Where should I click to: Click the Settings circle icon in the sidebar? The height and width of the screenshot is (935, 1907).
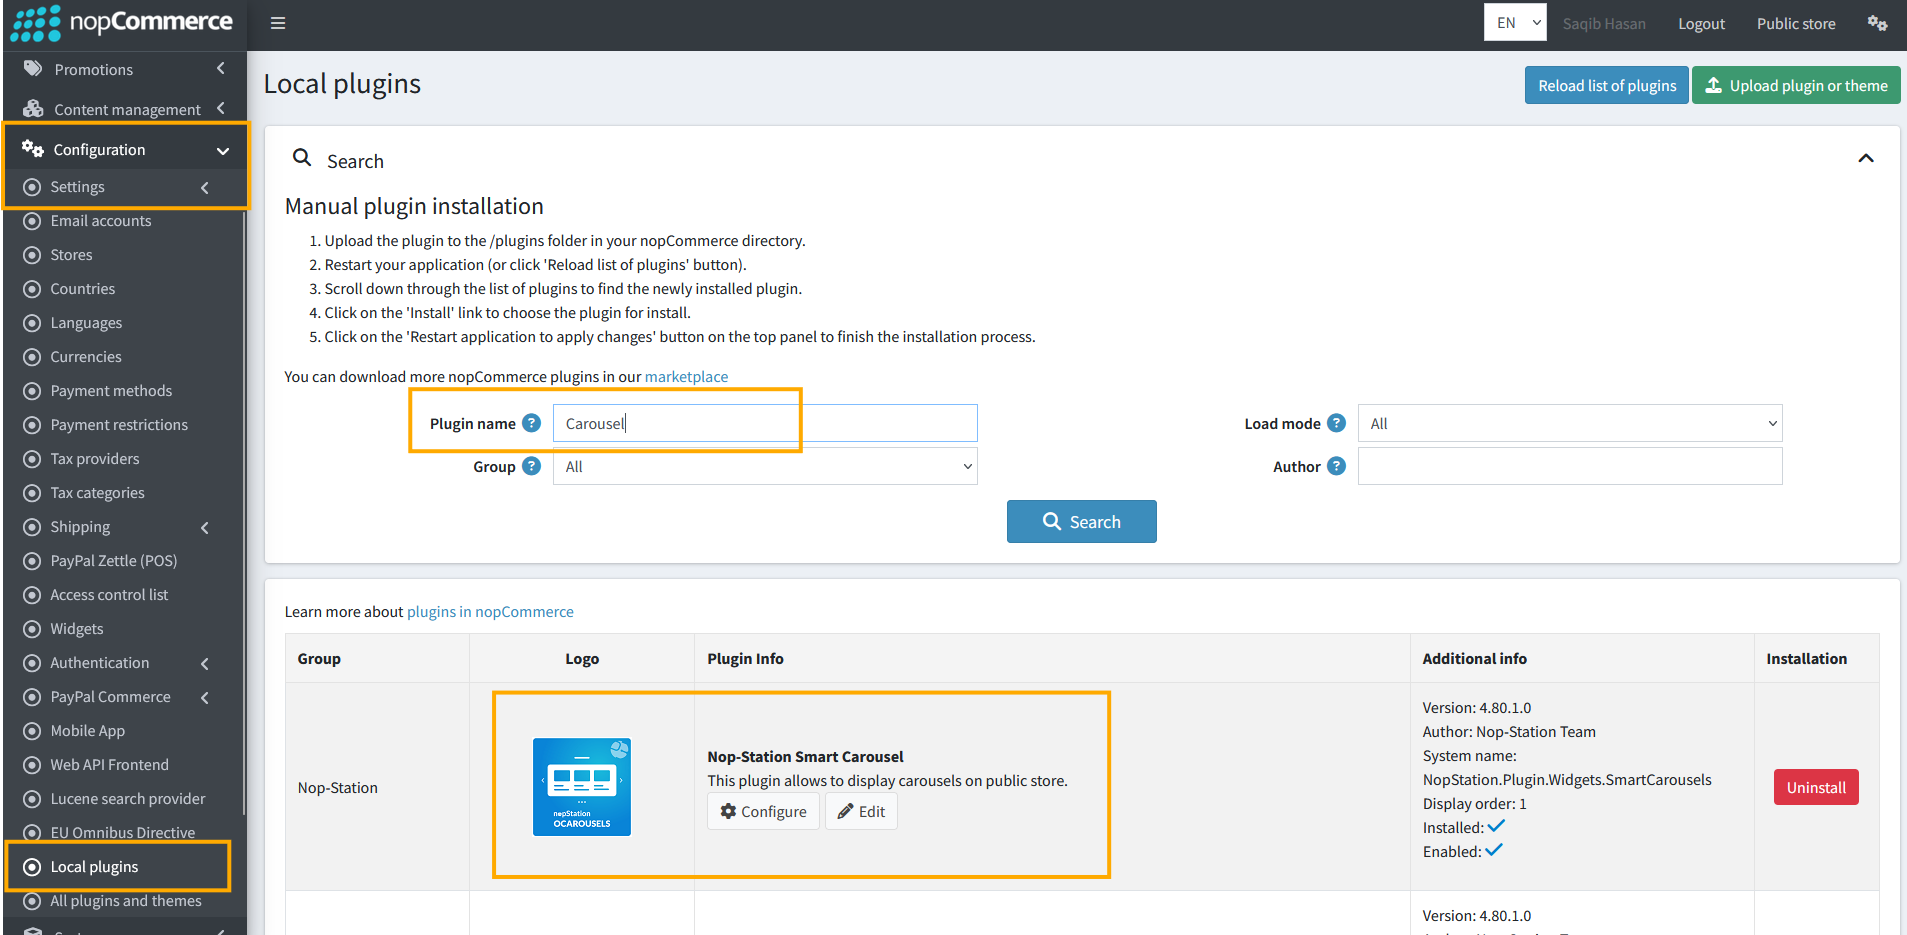(32, 187)
